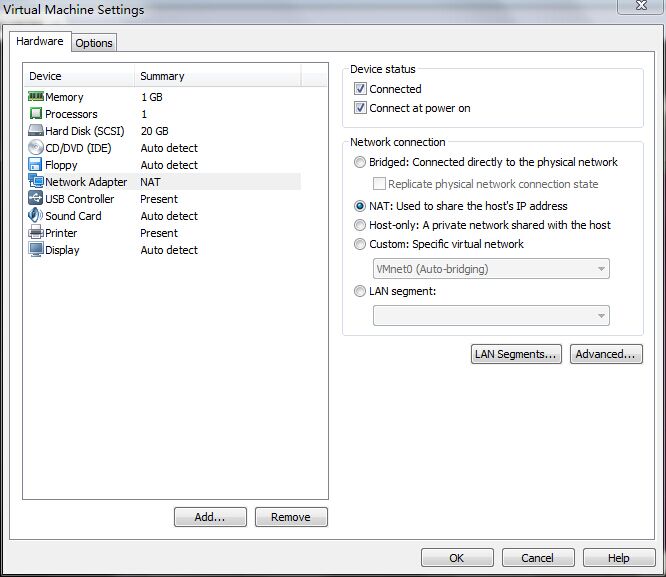Viewport: 666px width, 577px height.
Task: Click the Sound Card speaker icon
Action: (x=35, y=215)
